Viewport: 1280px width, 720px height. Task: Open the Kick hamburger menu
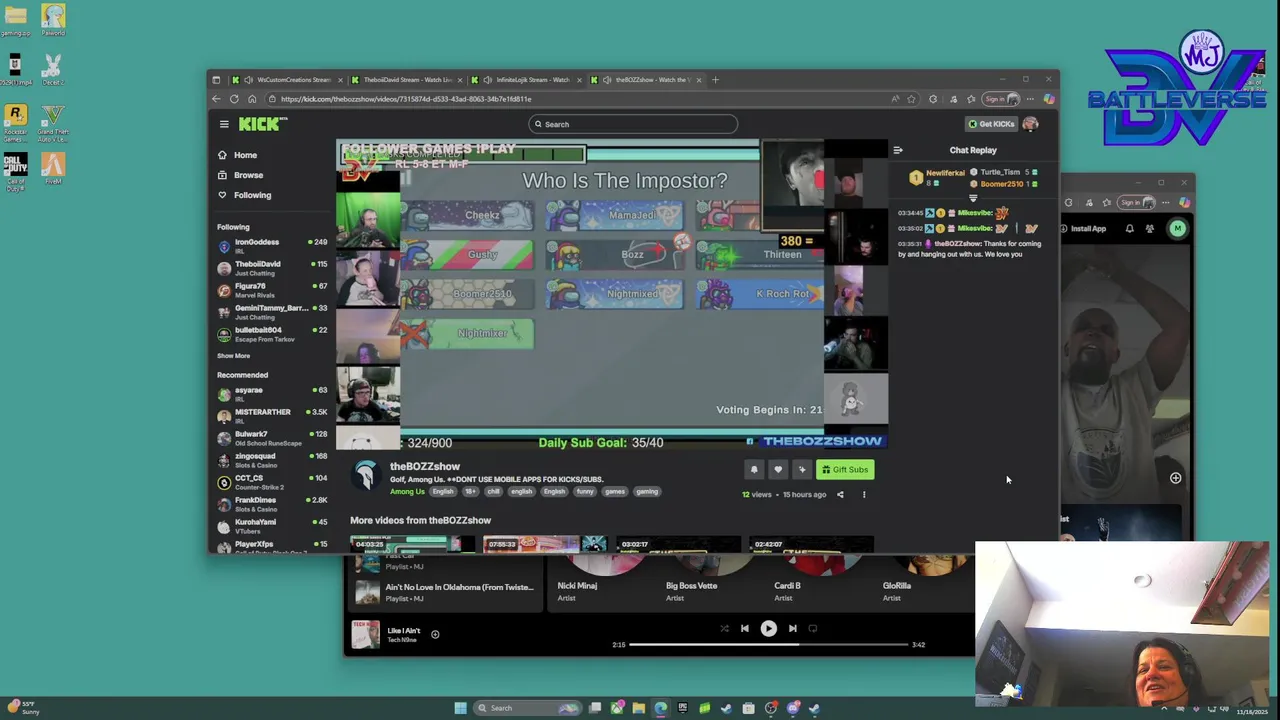(224, 124)
